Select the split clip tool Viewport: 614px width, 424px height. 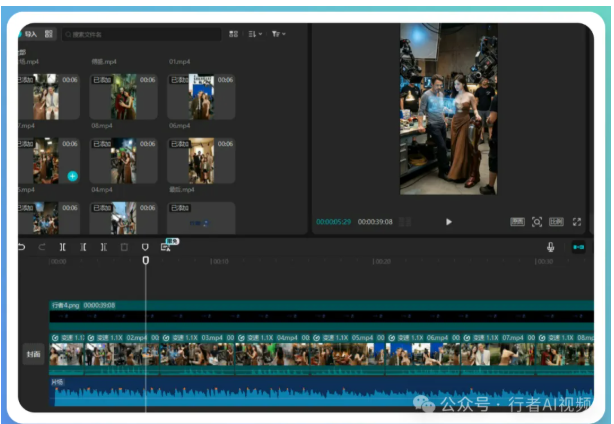pyautogui.click(x=63, y=247)
